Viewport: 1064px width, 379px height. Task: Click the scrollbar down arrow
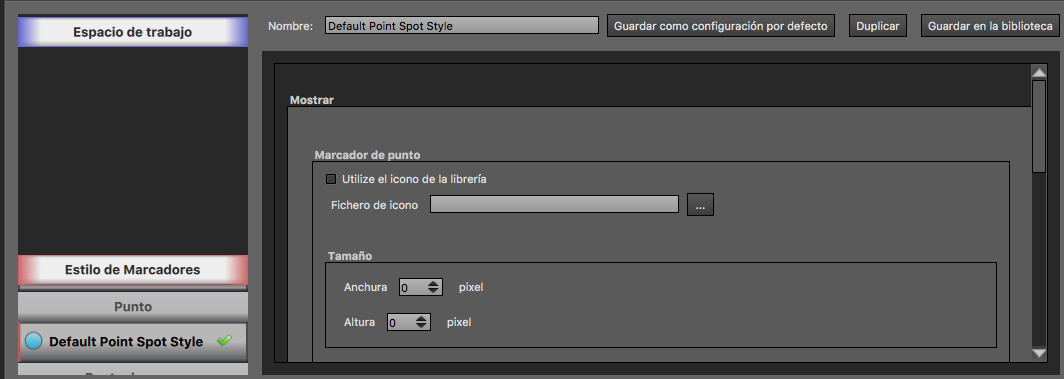(x=1038, y=353)
